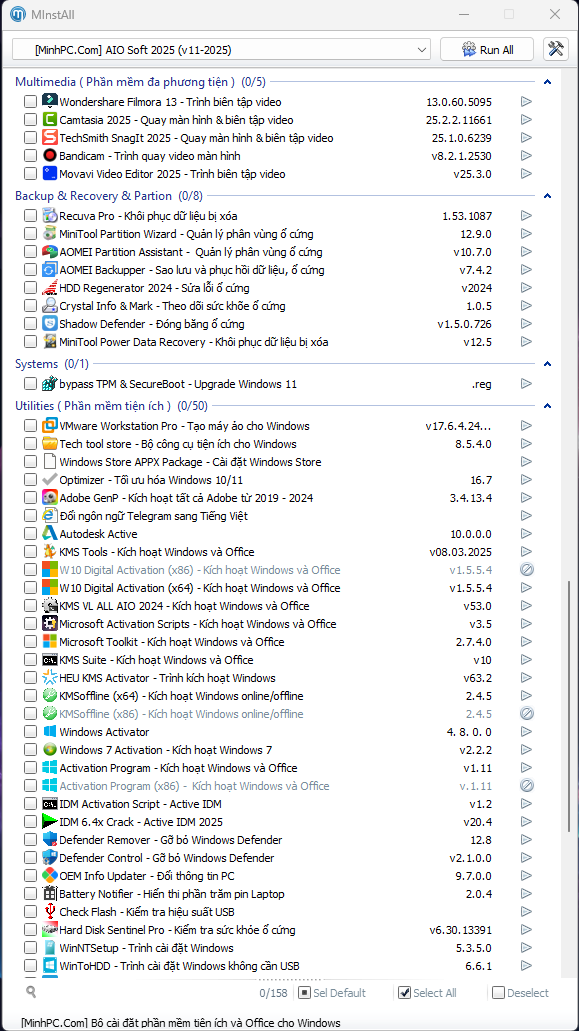Click the Camtasia 2025 app icon
This screenshot has width=579, height=1031.
[50, 120]
